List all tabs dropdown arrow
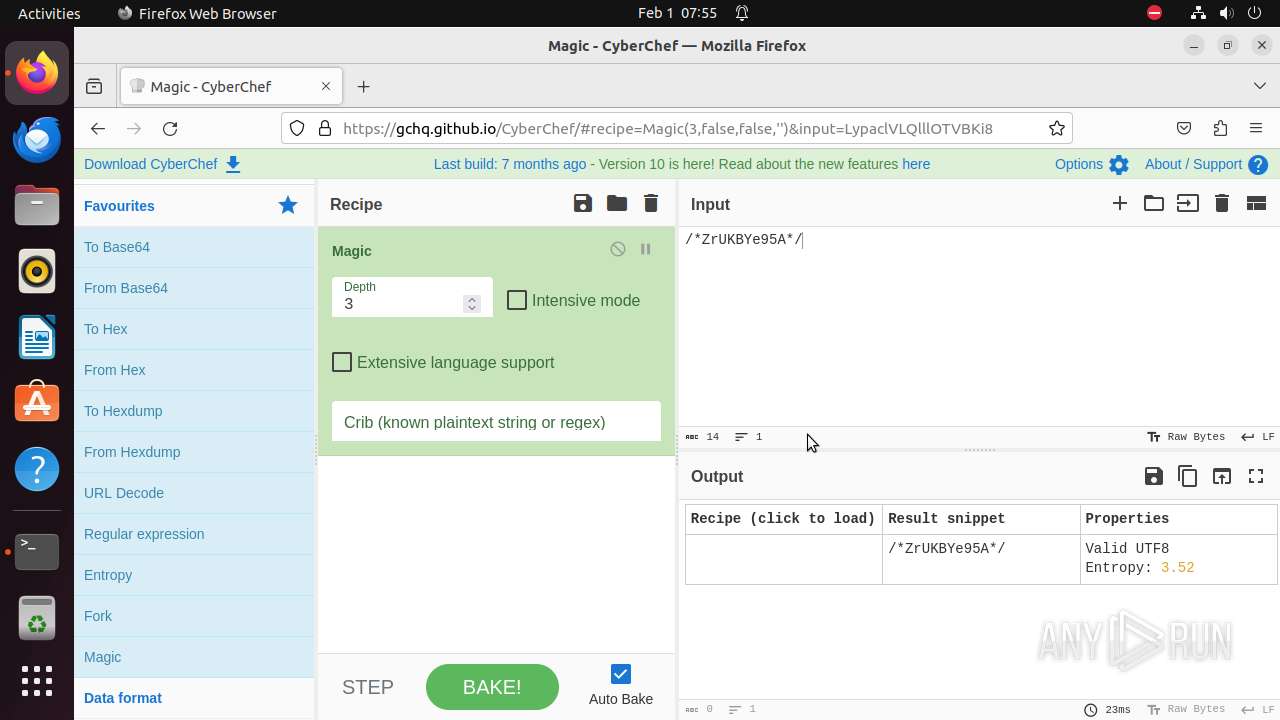 tap(1260, 86)
